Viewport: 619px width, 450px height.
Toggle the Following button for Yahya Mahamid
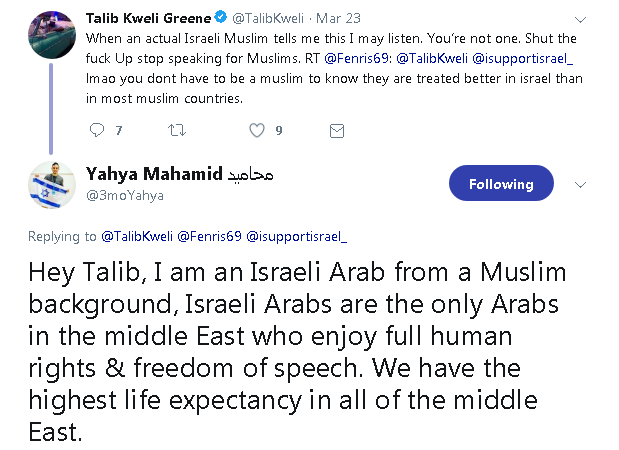(500, 184)
